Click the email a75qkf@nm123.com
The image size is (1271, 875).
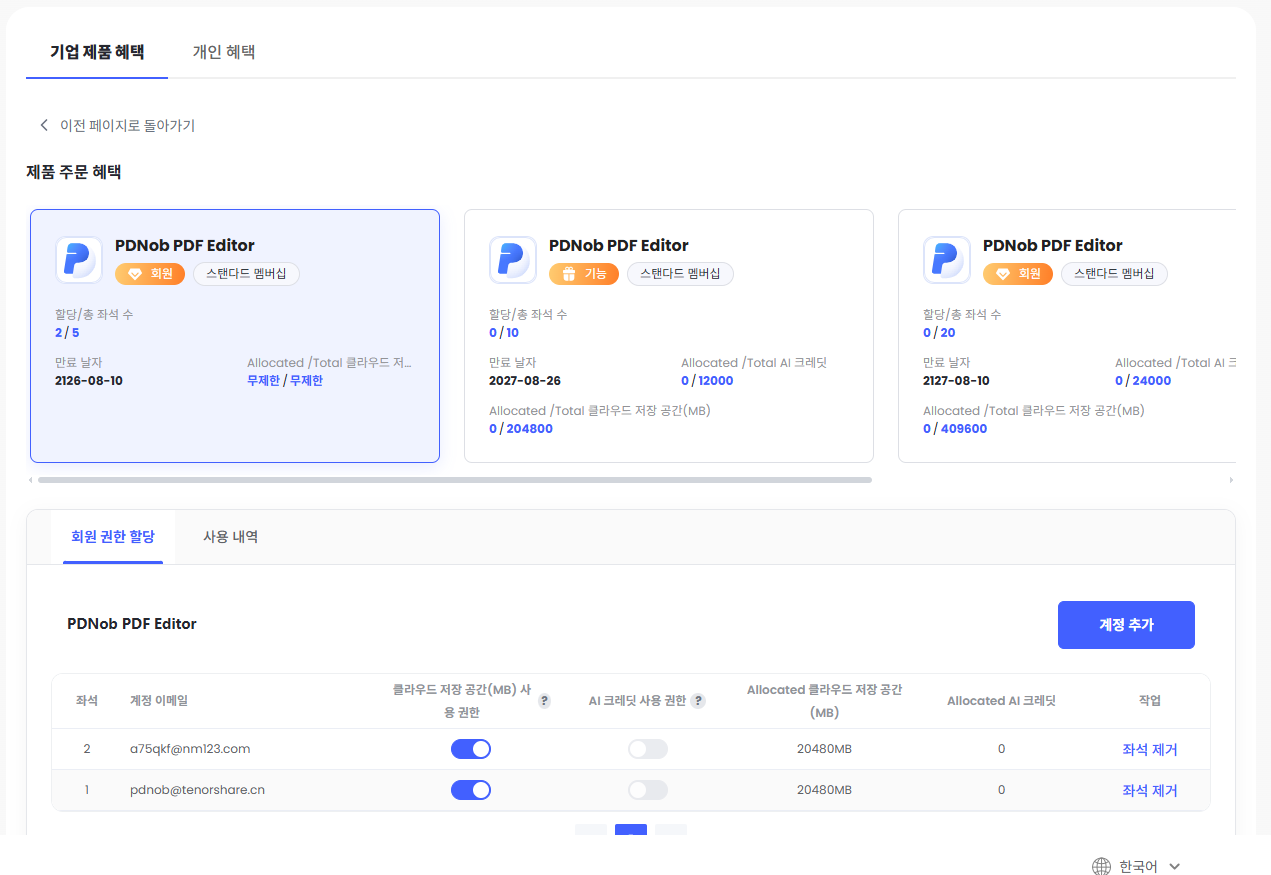click(x=190, y=749)
